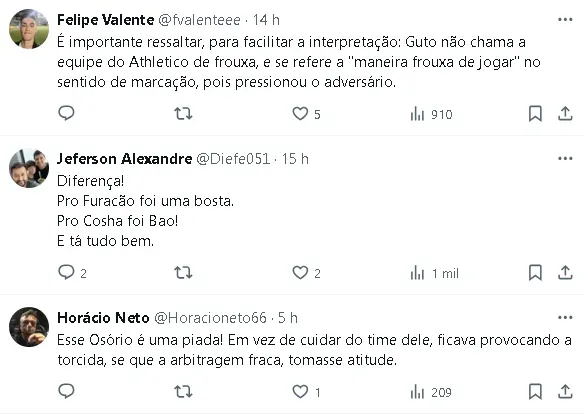Open Felipe Valente's avatar photo

tap(29, 29)
